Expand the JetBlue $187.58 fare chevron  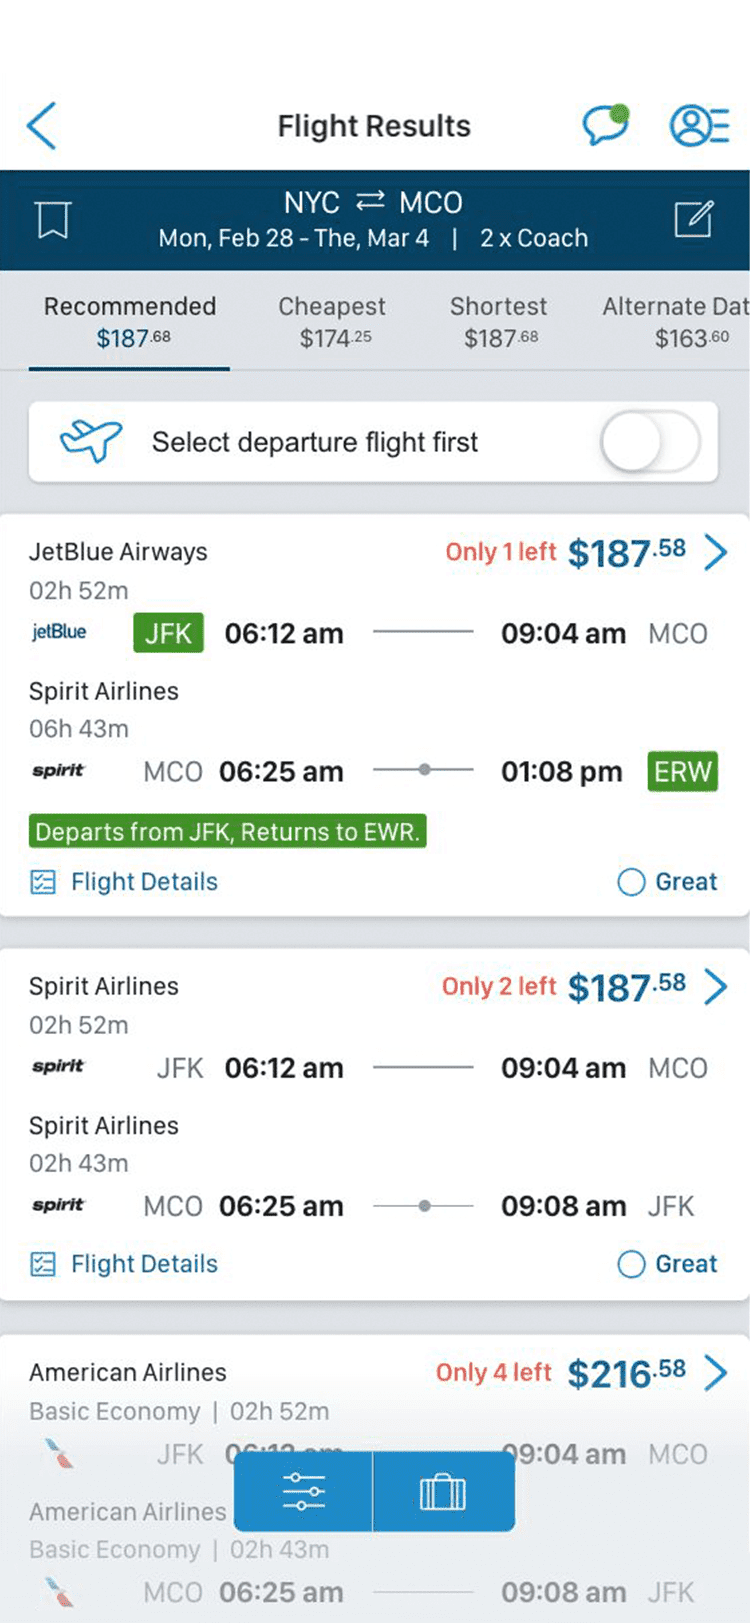point(716,552)
